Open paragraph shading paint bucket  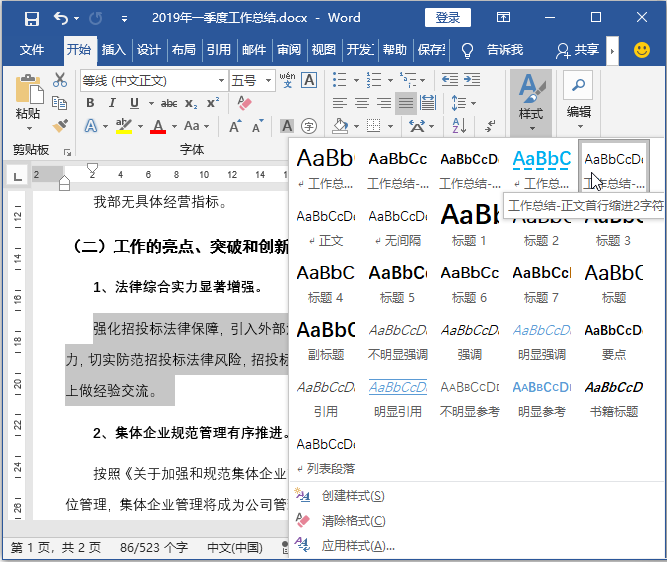[339, 126]
